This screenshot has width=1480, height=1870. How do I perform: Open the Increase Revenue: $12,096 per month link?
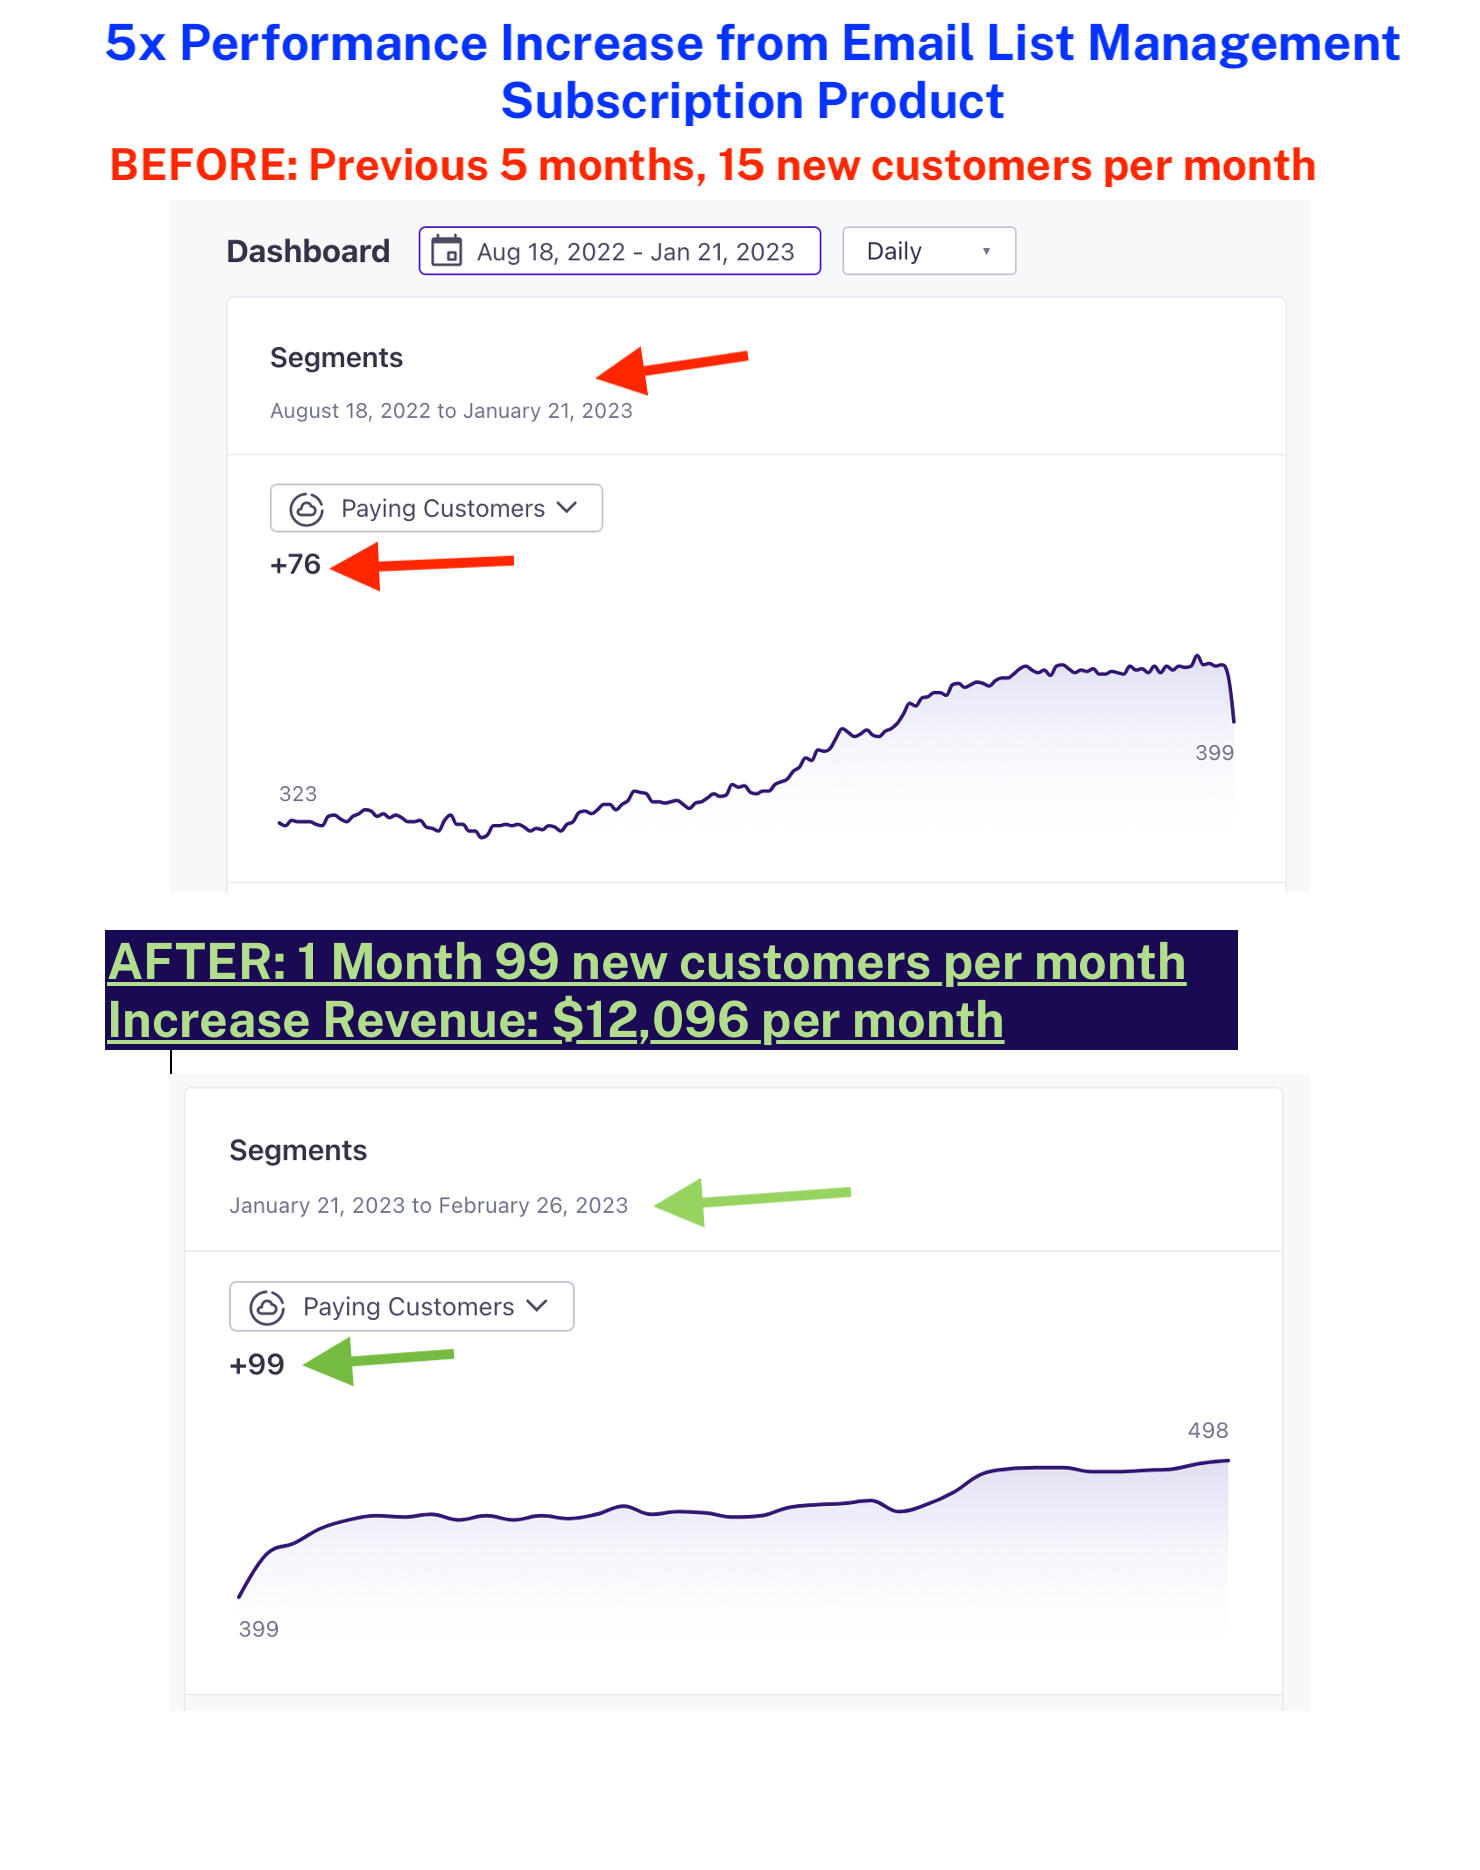click(555, 1021)
